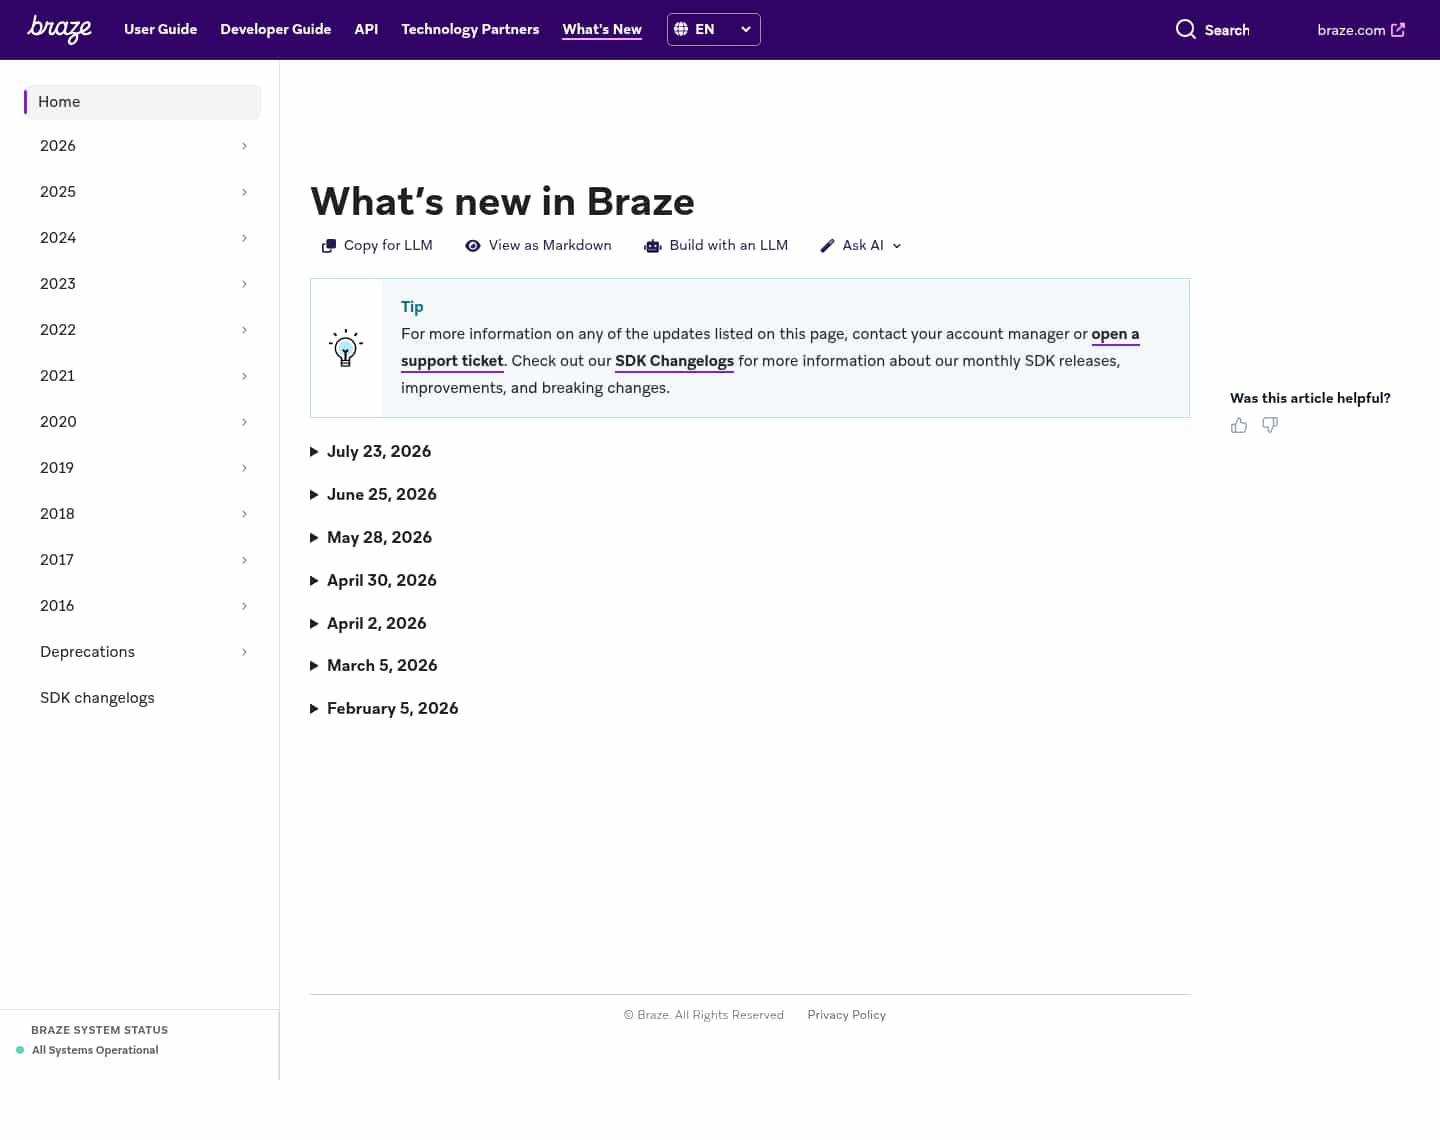The image size is (1440, 1140).
Task: Click the View as Markdown button
Action: coord(538,245)
